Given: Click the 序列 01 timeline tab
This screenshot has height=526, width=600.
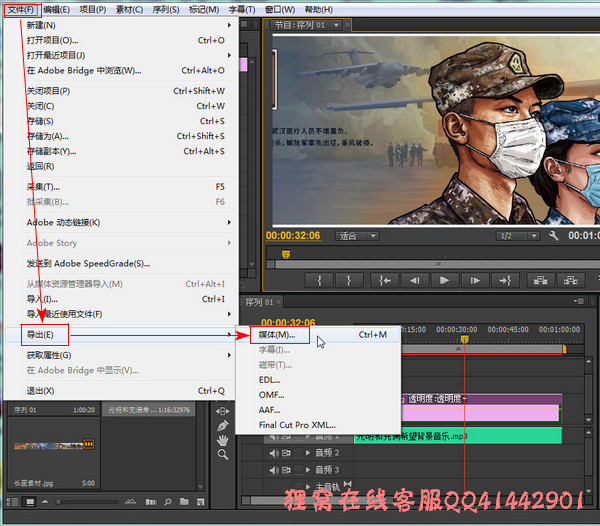Looking at the screenshot, I should click(259, 302).
